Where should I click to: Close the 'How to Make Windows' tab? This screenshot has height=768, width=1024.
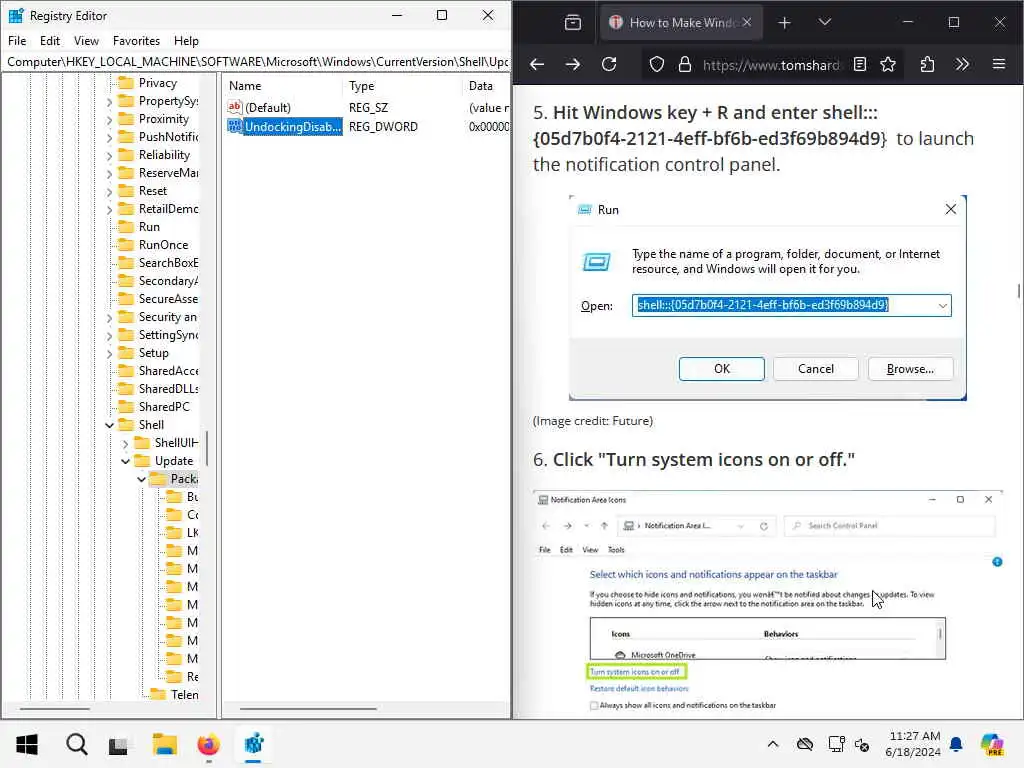746,22
